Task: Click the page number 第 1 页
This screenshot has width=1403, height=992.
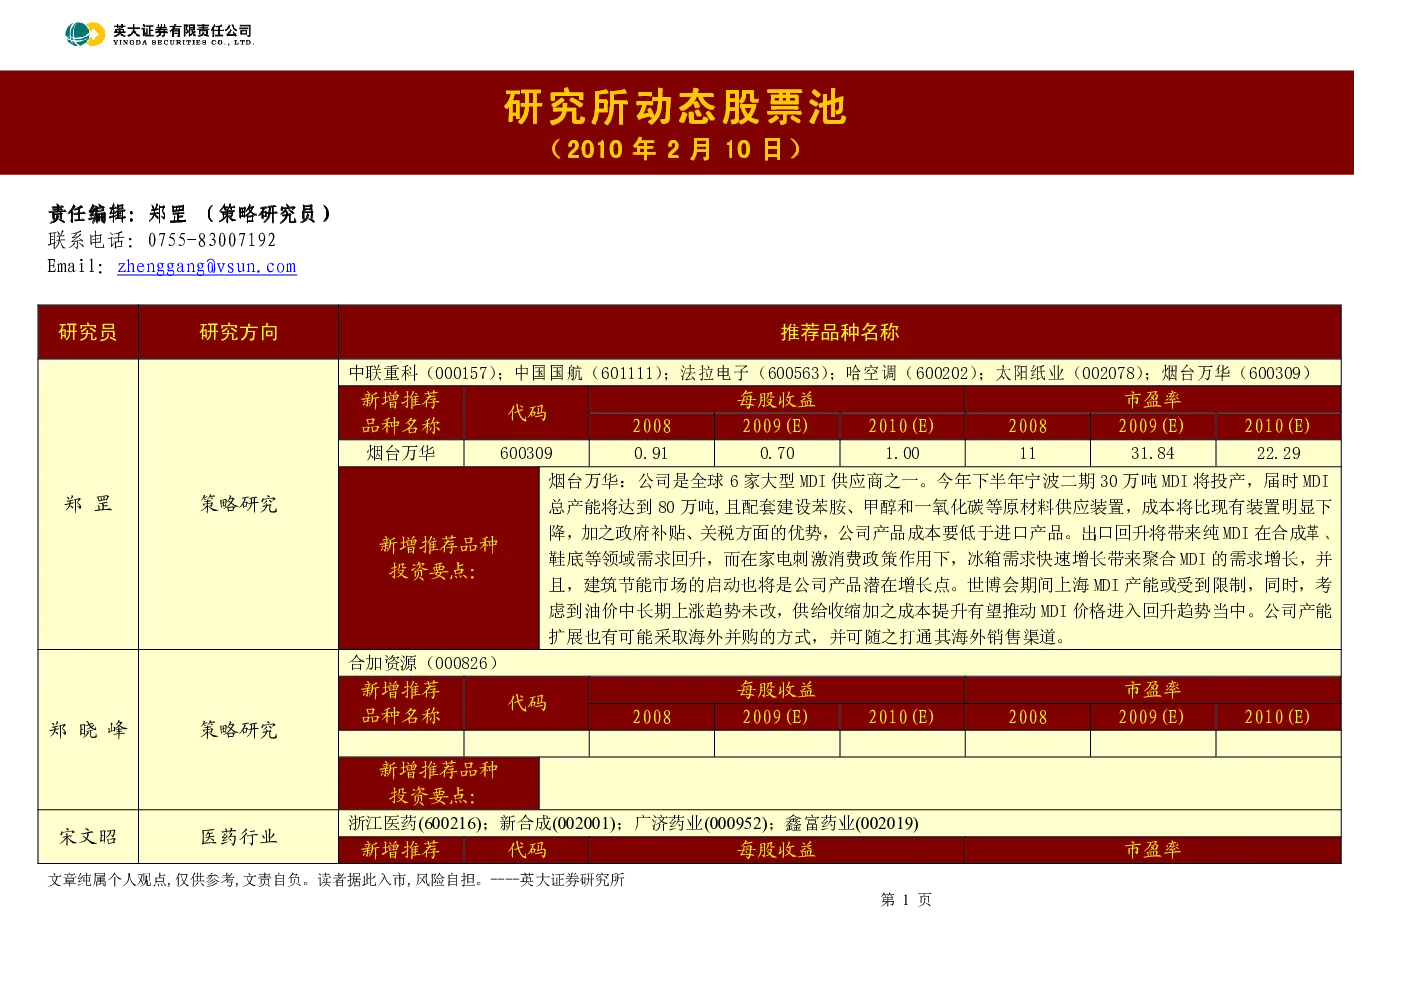Action: tap(906, 900)
